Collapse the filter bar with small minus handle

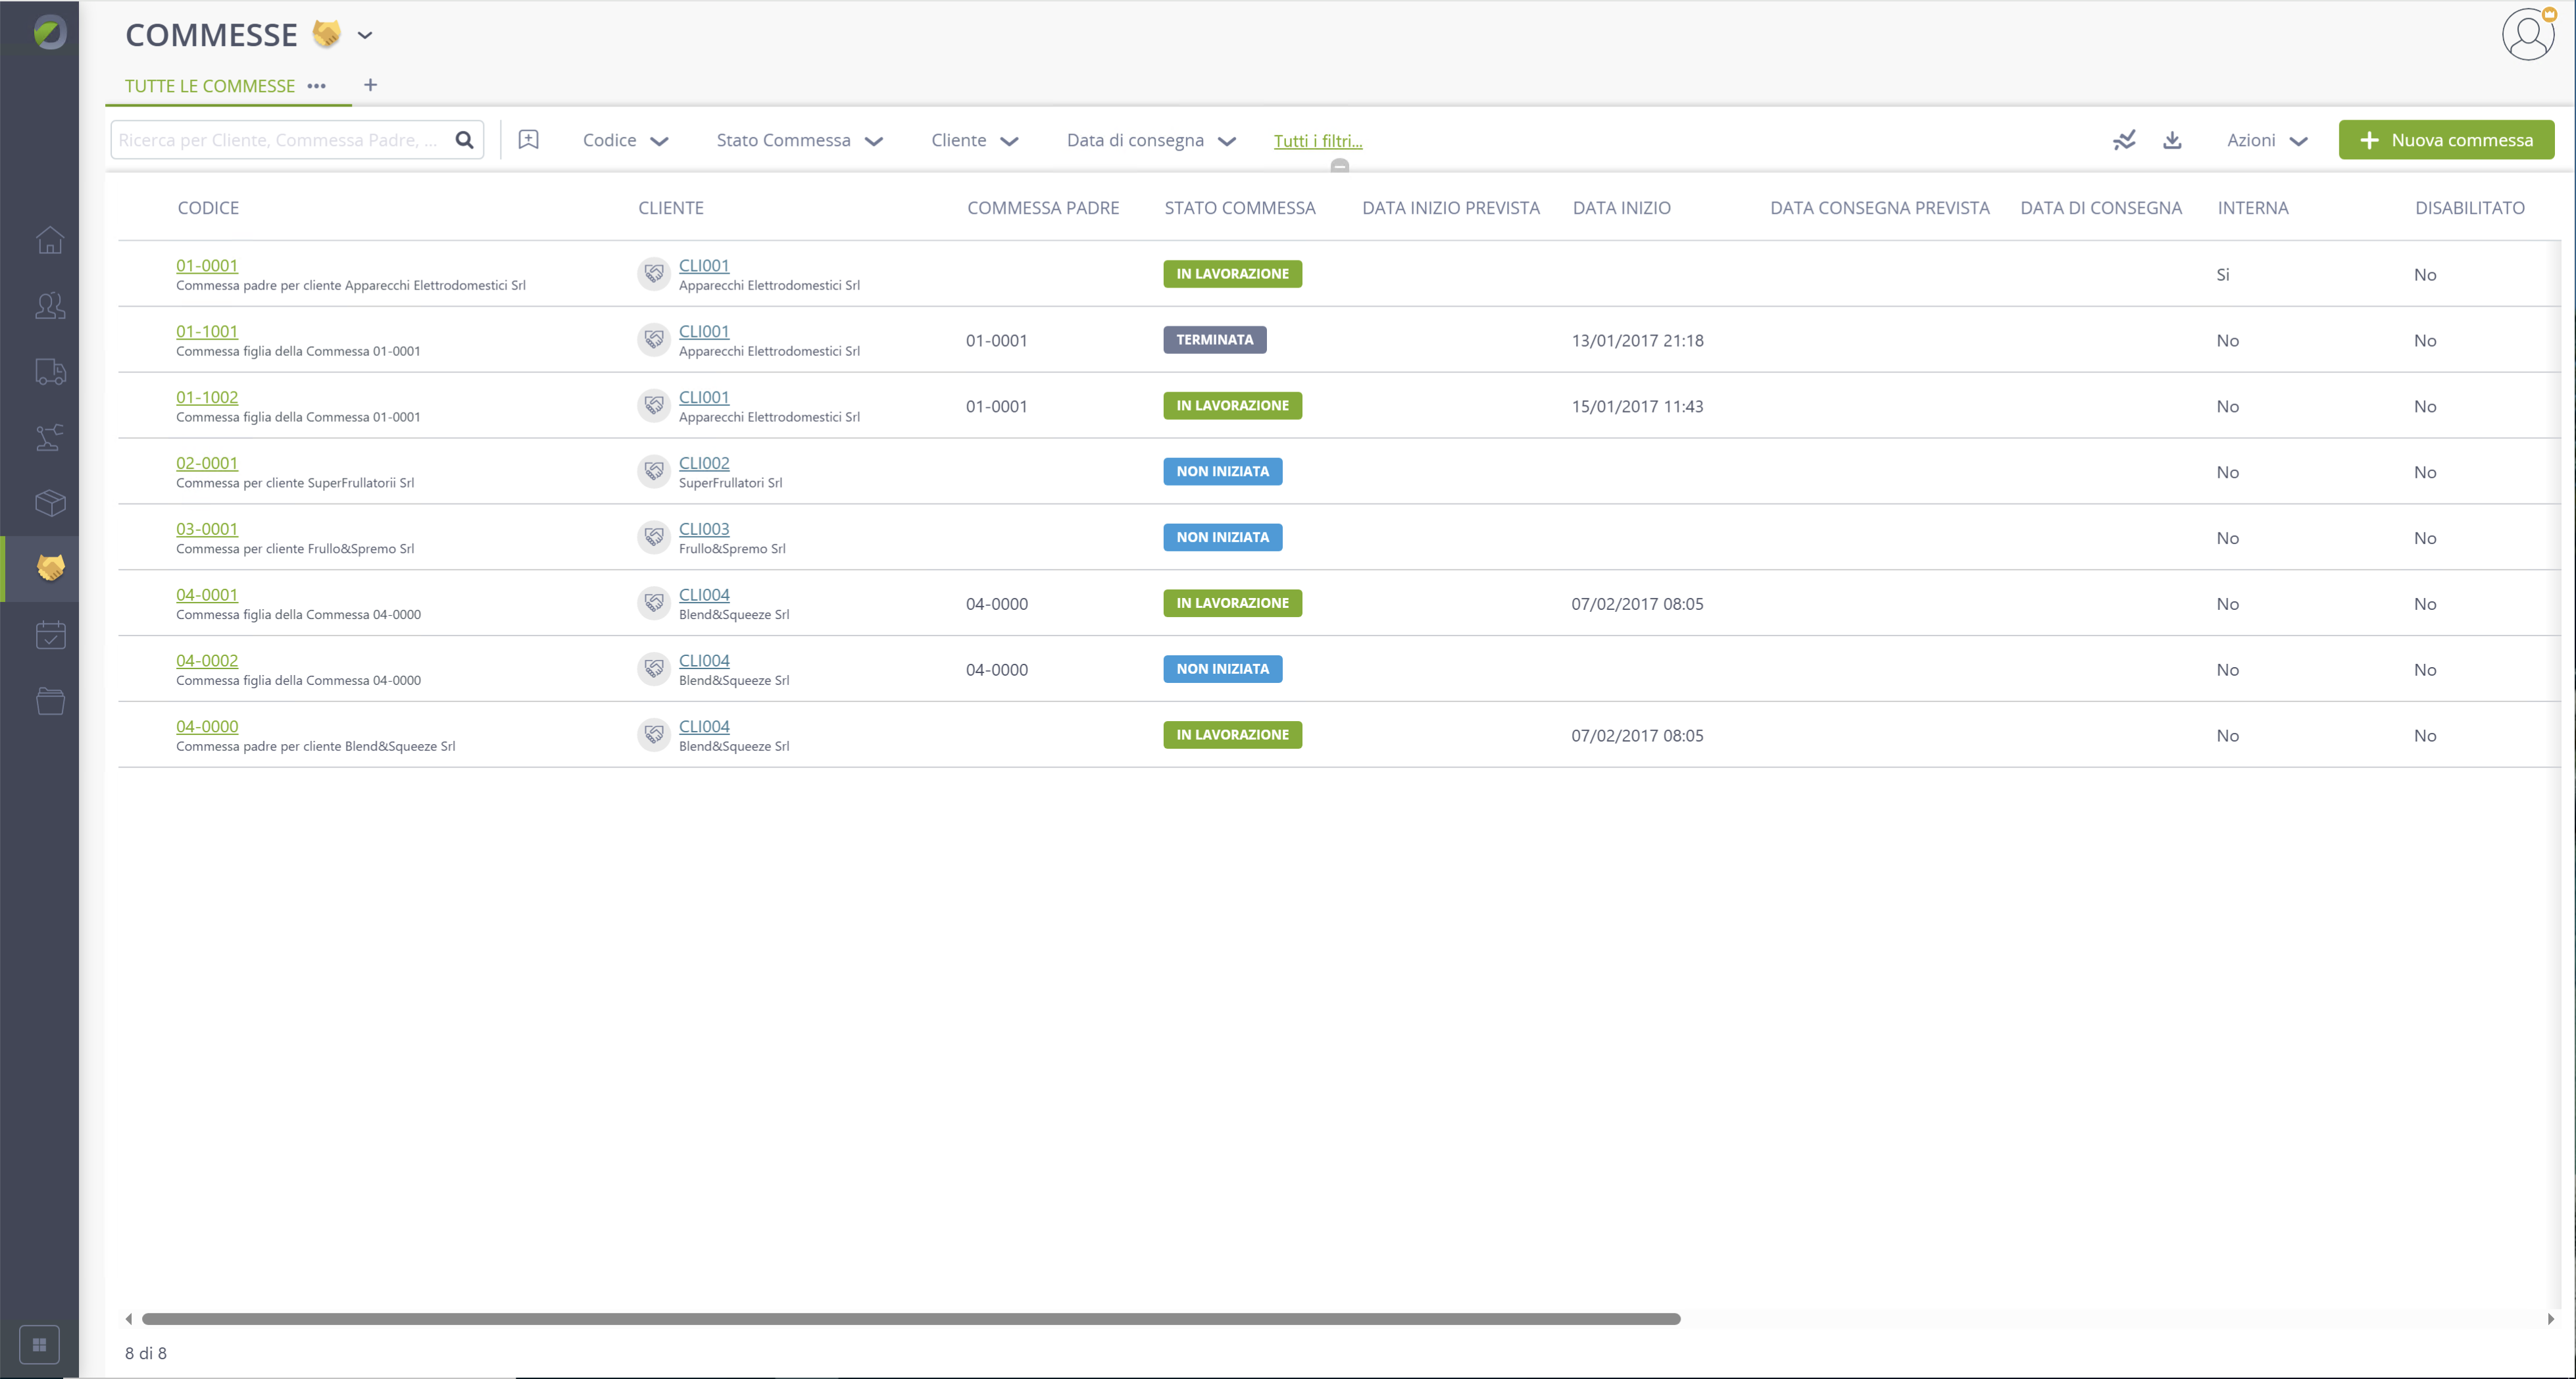pos(1340,166)
